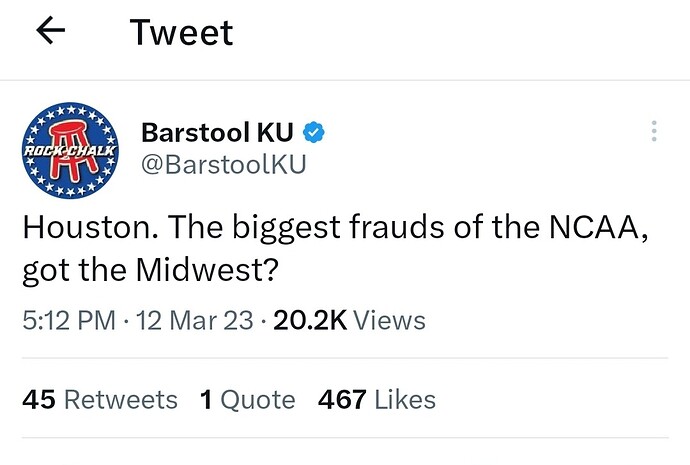Open the 1 Quote list
This screenshot has height=465, width=690.
[247, 399]
